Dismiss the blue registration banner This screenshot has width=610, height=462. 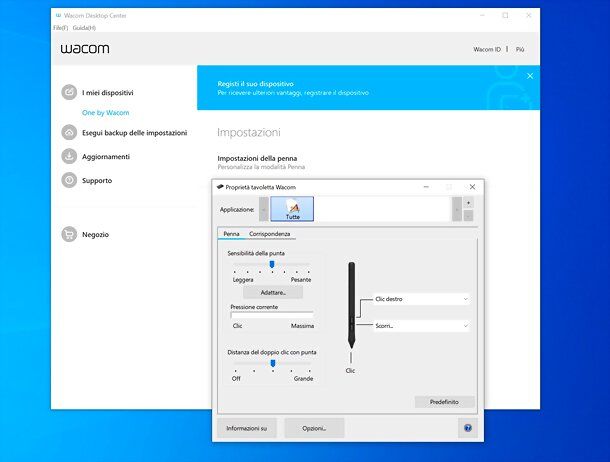click(x=530, y=76)
